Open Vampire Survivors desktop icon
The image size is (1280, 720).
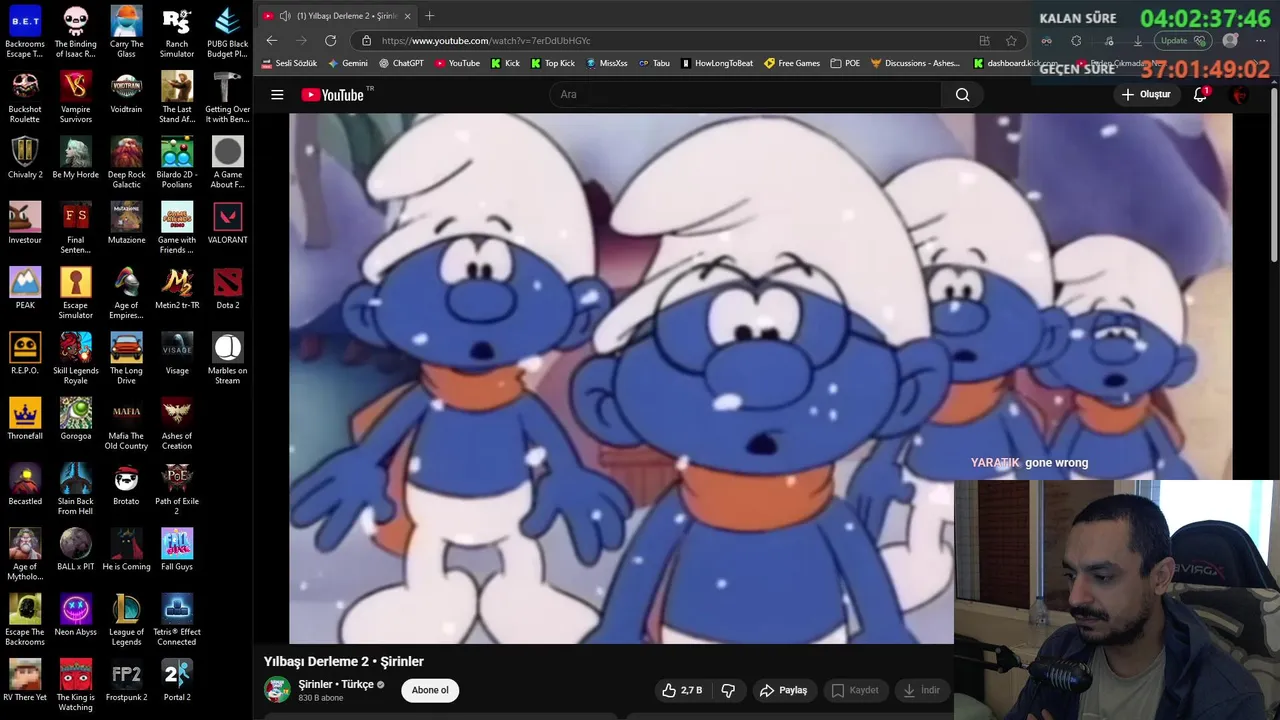(x=76, y=97)
